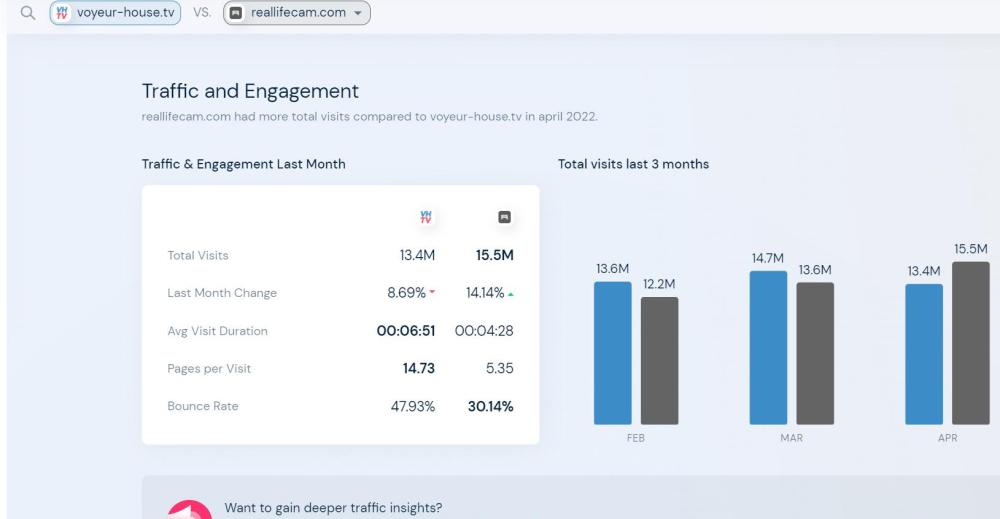The height and width of the screenshot is (519, 1000).
Task: Click the reallifecam.com favicon in the comparison chip
Action: click(236, 15)
